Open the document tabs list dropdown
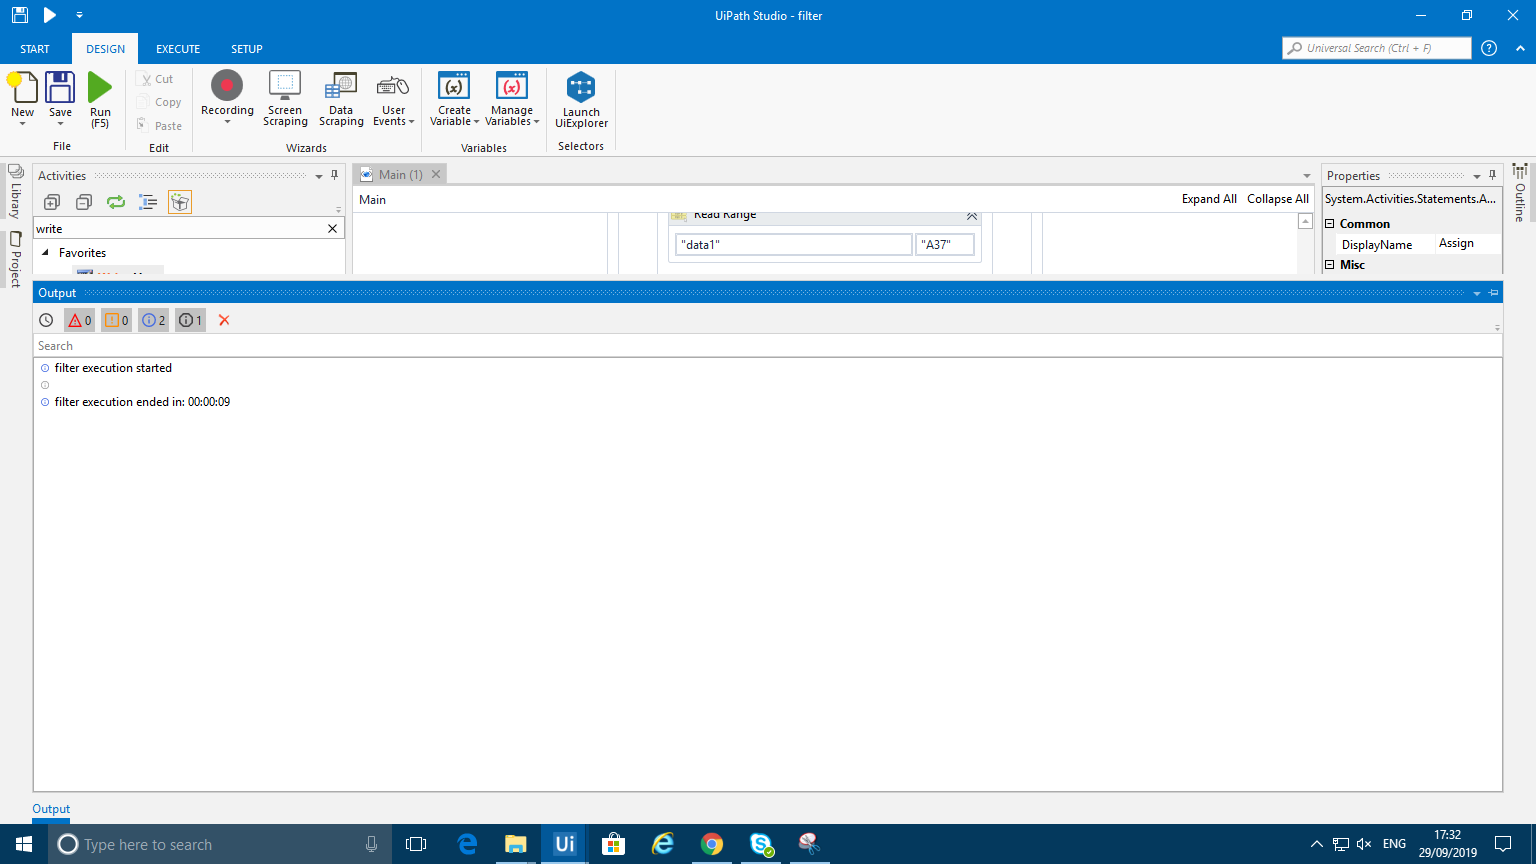 (x=1306, y=176)
